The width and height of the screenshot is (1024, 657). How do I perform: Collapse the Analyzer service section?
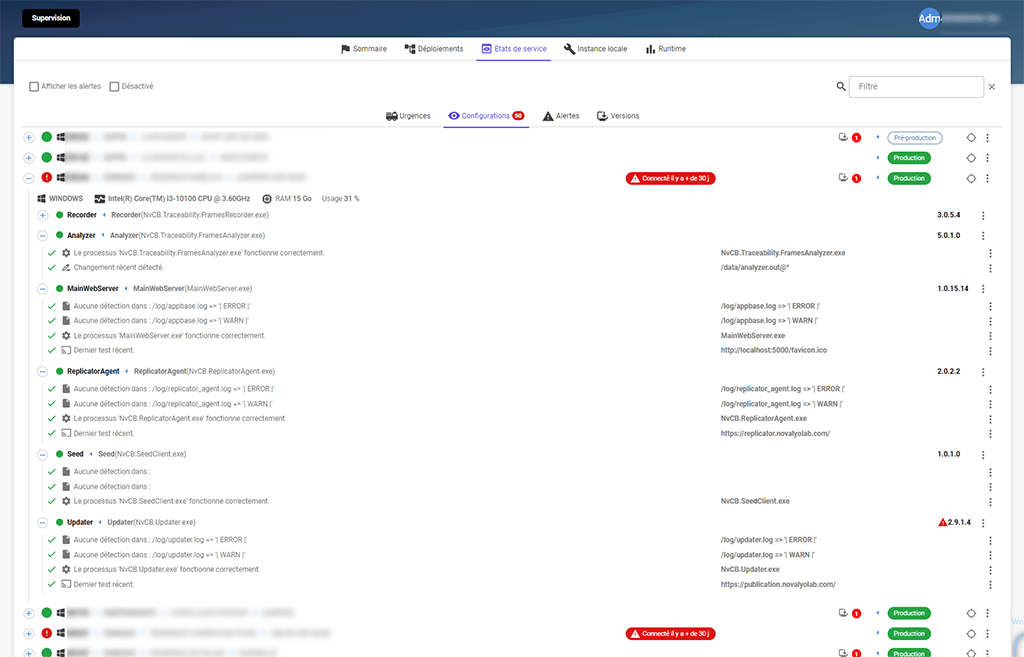pyautogui.click(x=43, y=236)
